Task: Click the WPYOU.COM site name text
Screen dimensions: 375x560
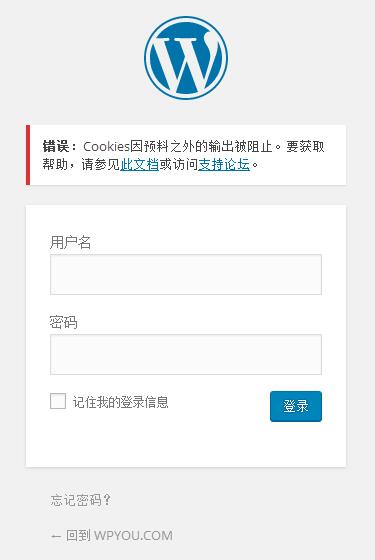Action: 133,536
